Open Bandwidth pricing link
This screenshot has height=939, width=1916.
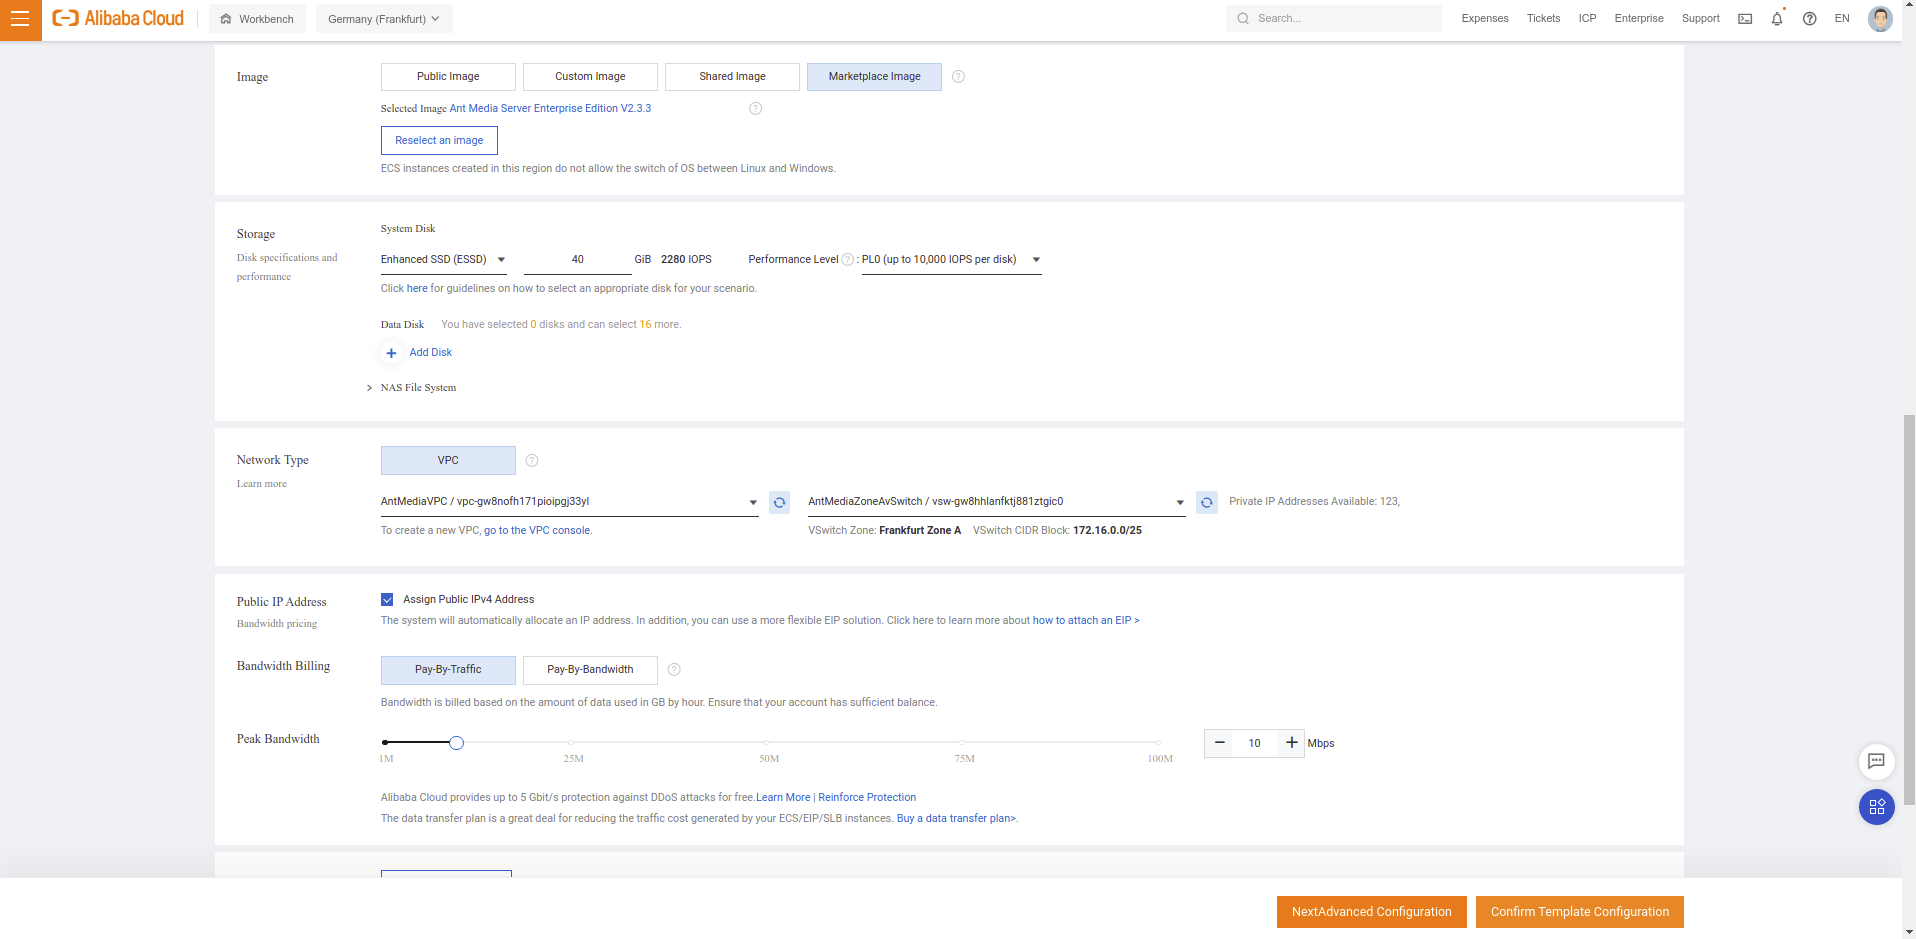click(277, 623)
